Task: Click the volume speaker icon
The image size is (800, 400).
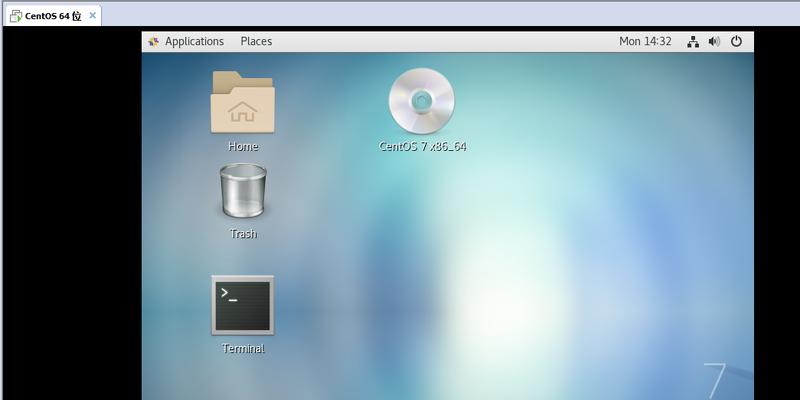Action: point(714,42)
